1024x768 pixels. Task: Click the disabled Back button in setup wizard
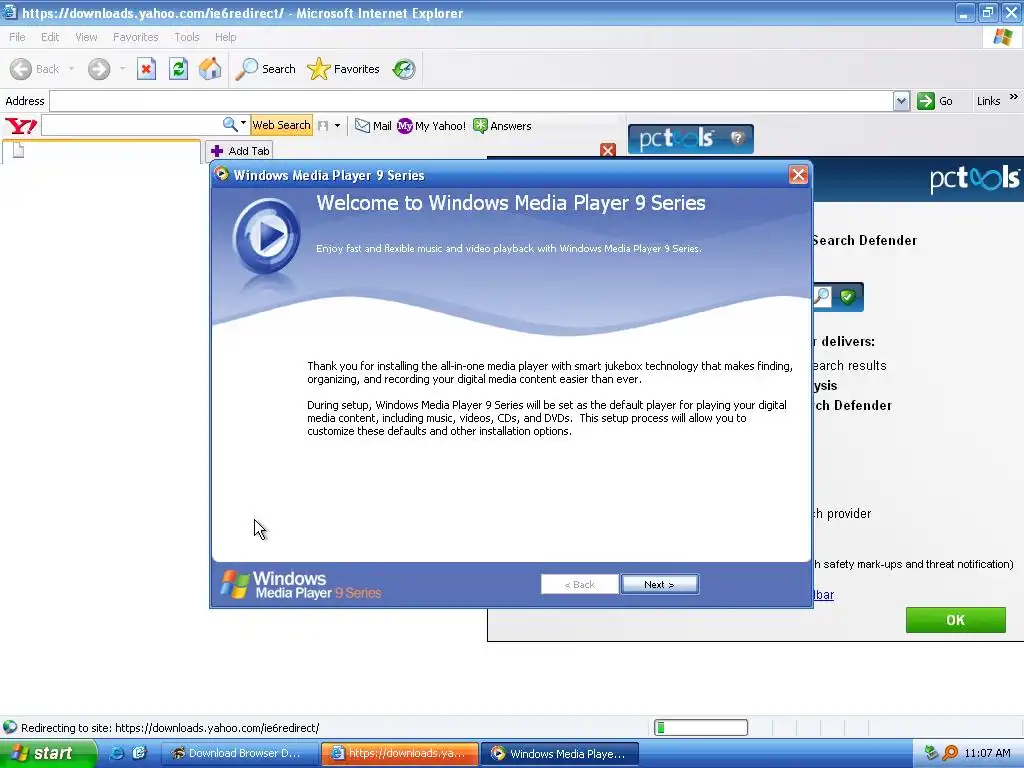pos(579,584)
